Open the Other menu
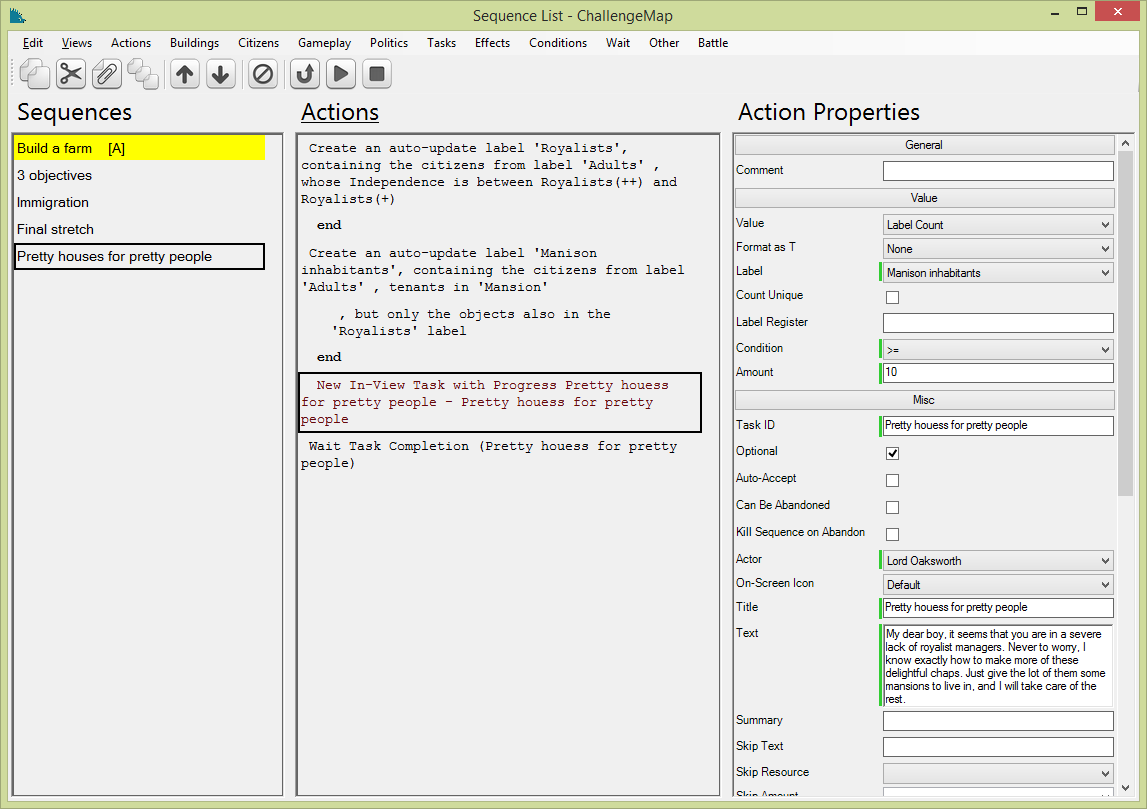This screenshot has height=809, width=1147. tap(664, 42)
